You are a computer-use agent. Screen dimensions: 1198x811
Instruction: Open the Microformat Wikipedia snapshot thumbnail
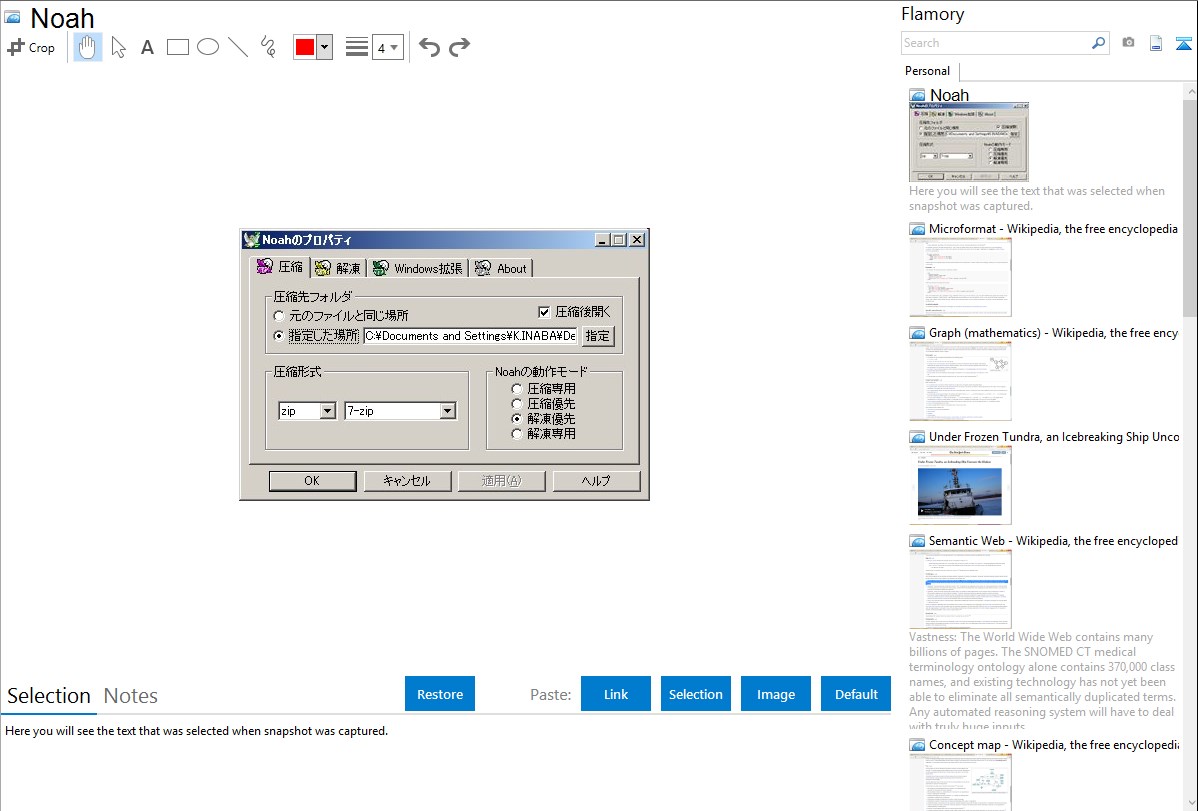coord(960,277)
